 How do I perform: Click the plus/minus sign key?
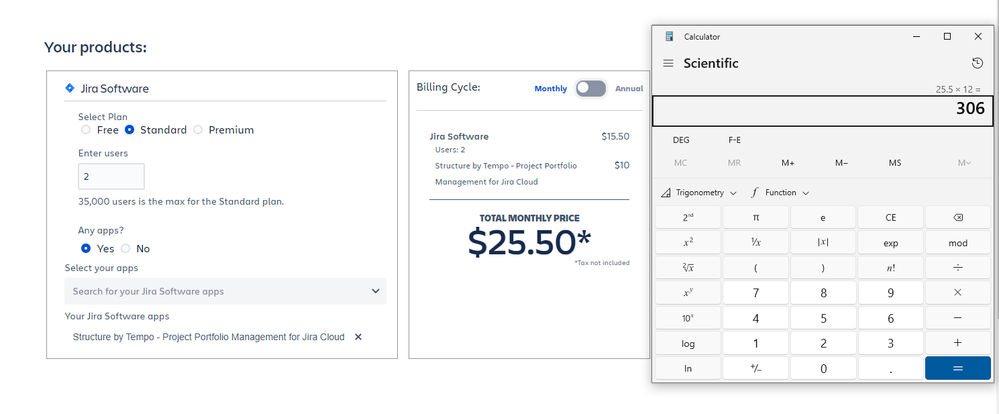click(756, 369)
